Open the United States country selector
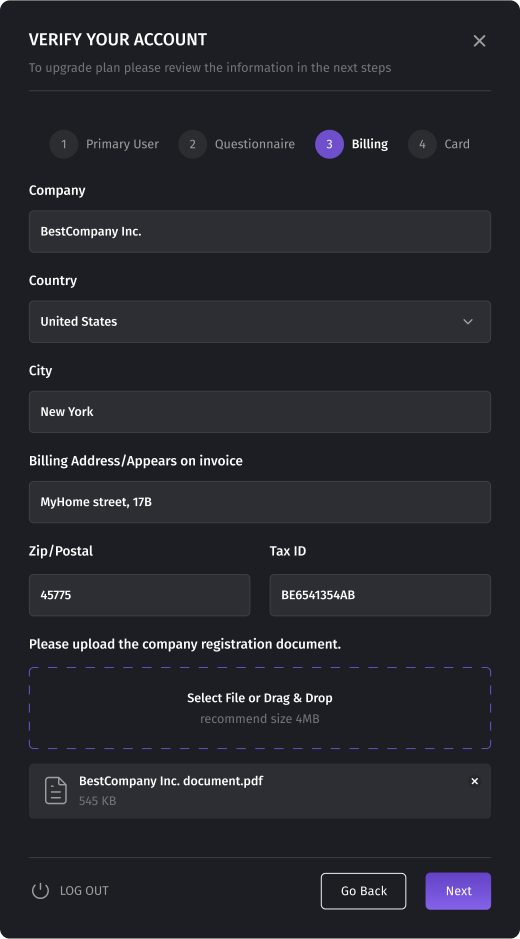 260,322
